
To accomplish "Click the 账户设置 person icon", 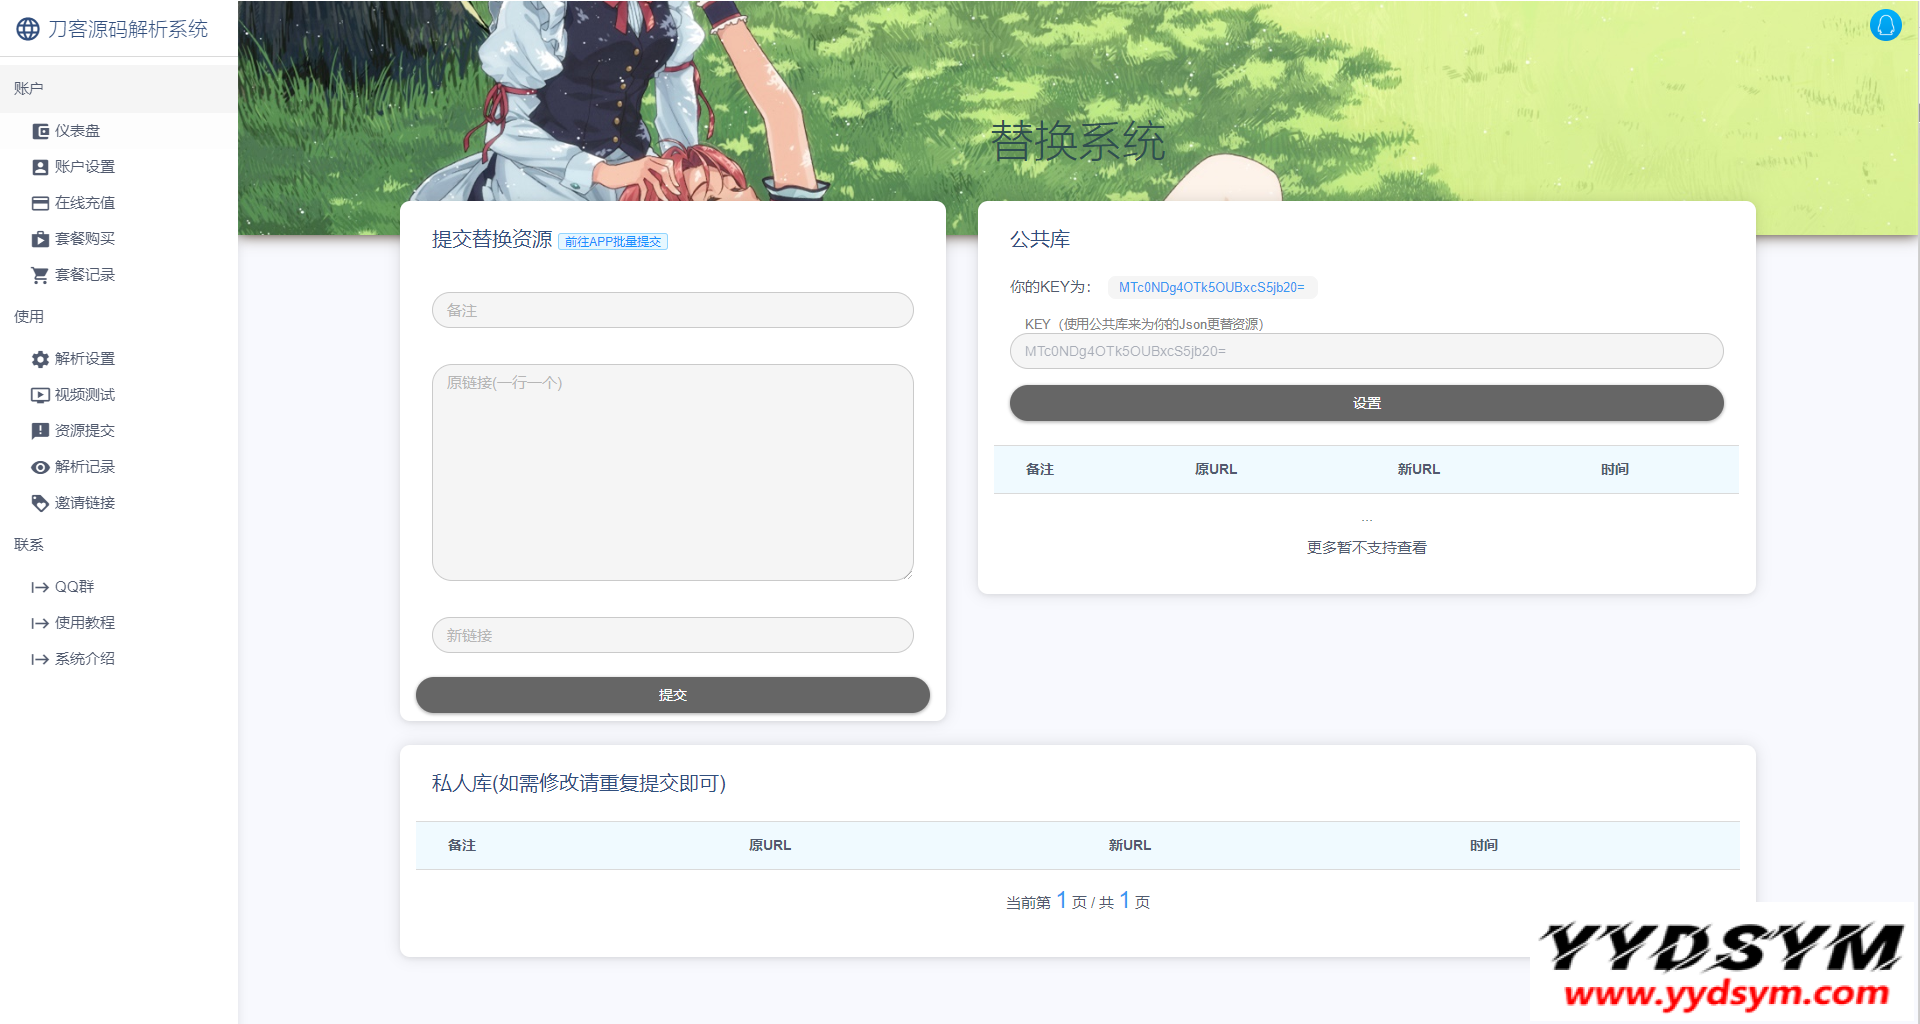I will (40, 167).
